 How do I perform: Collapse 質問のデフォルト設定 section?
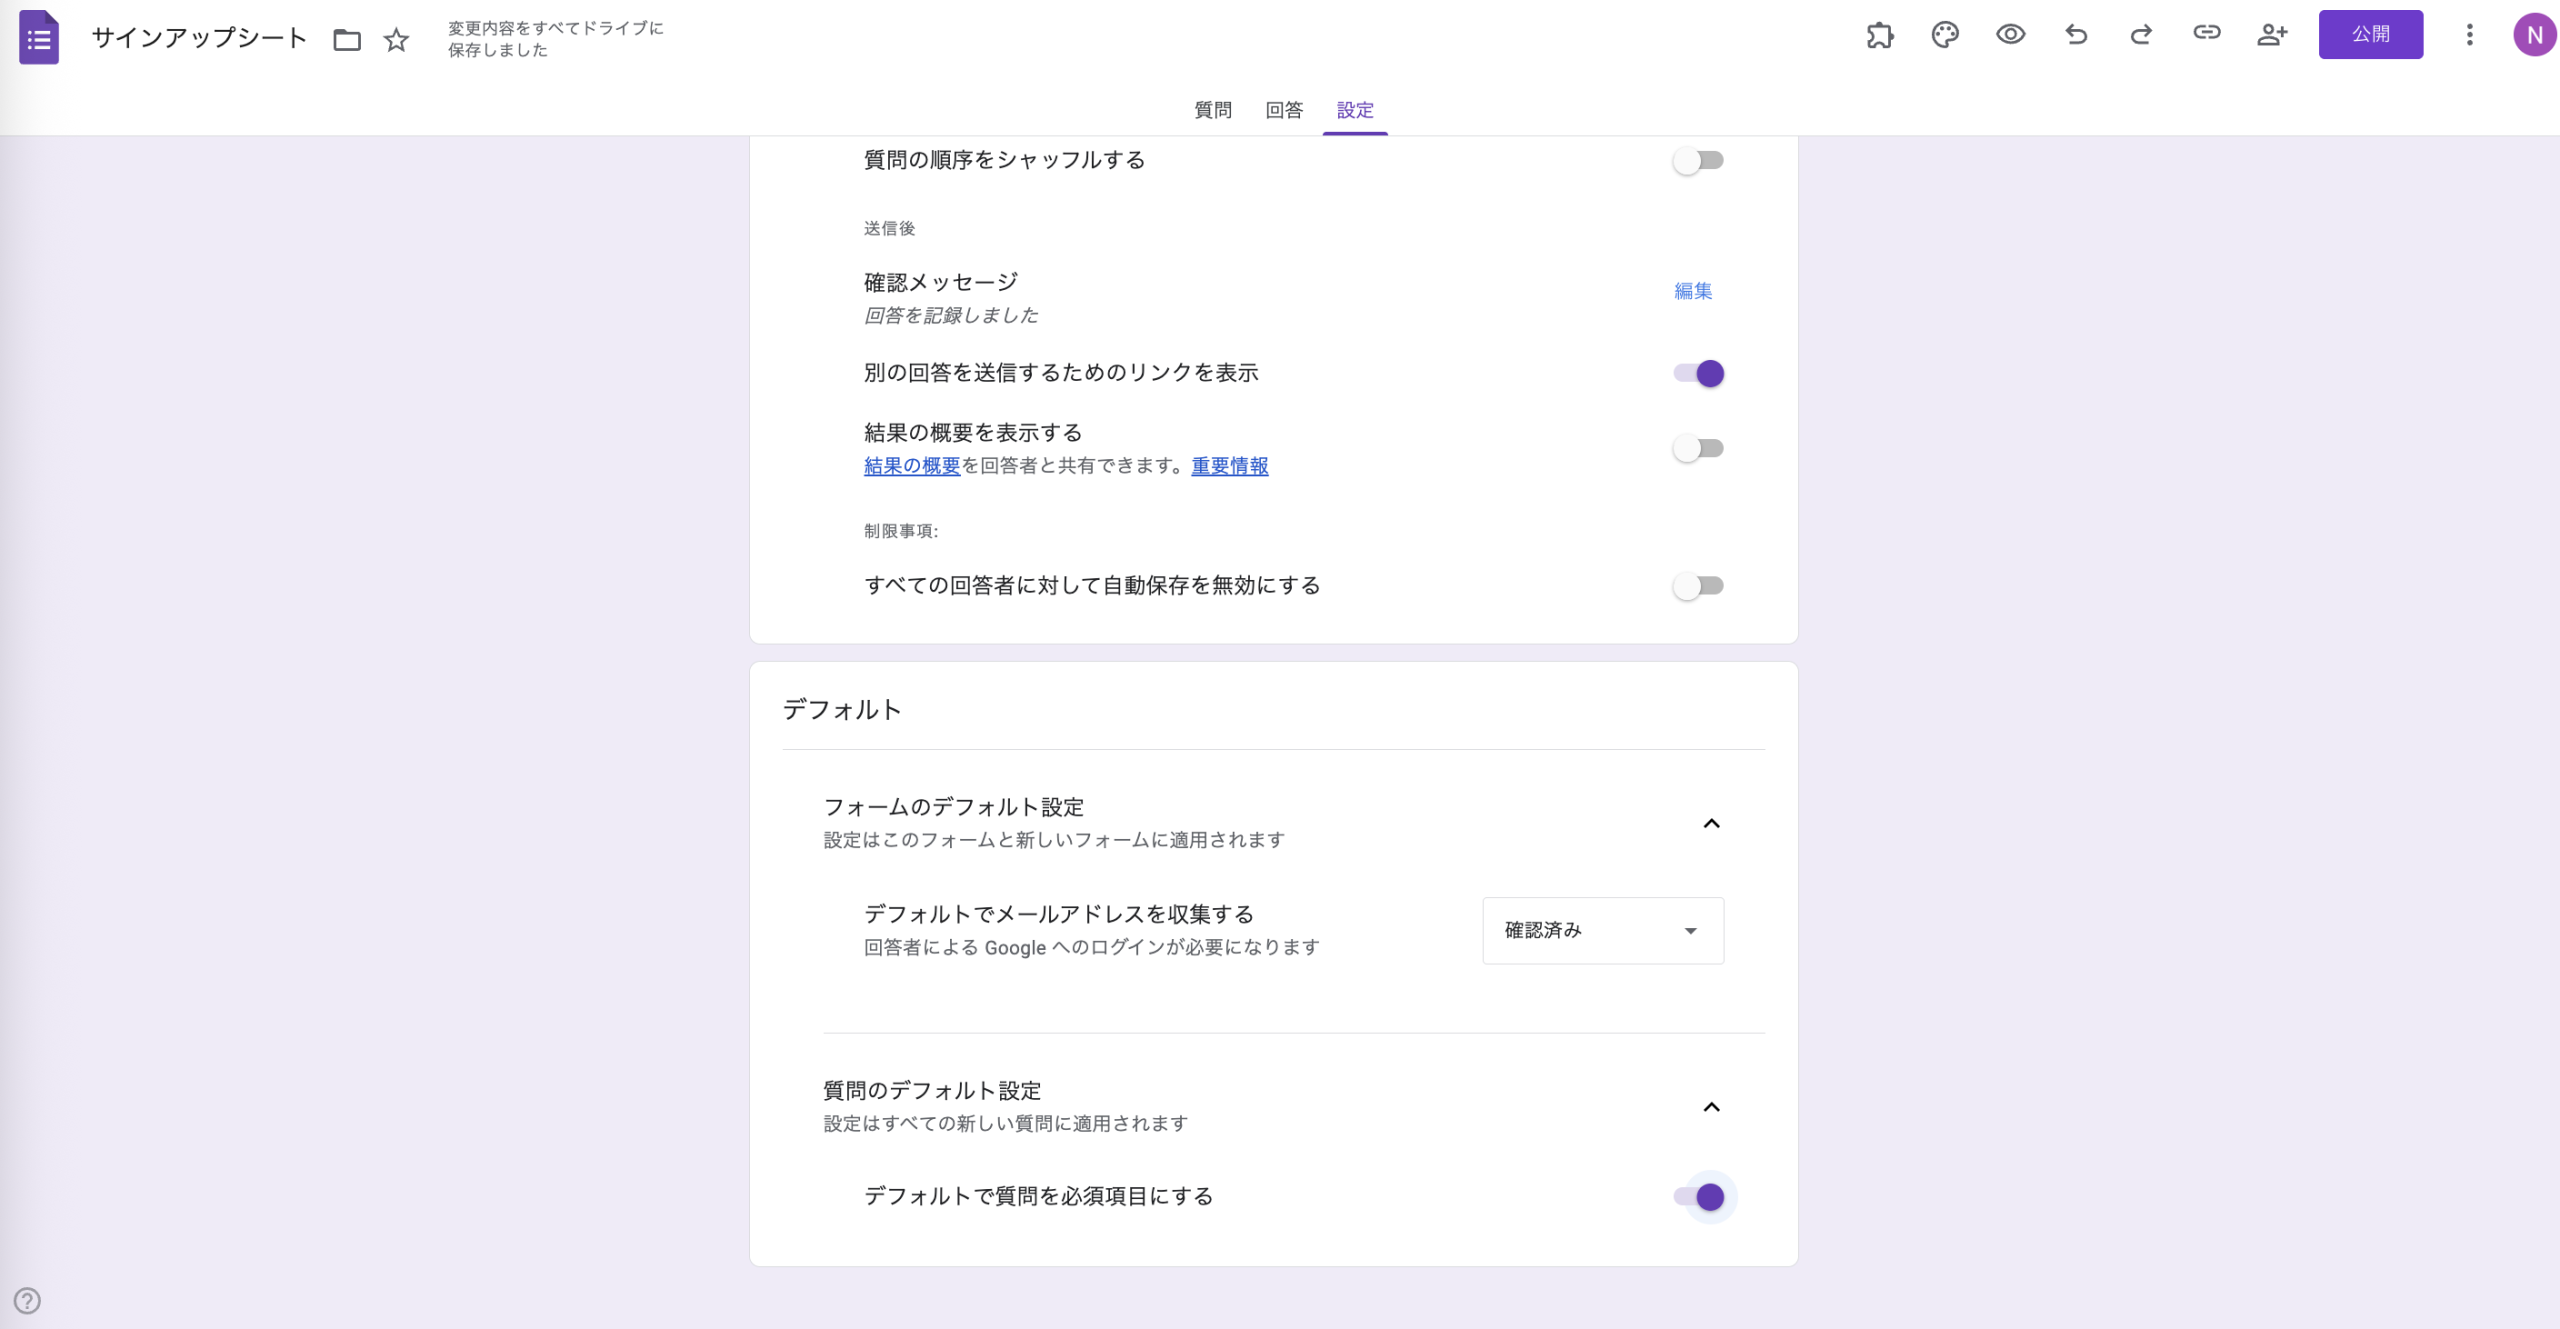(x=1712, y=1106)
